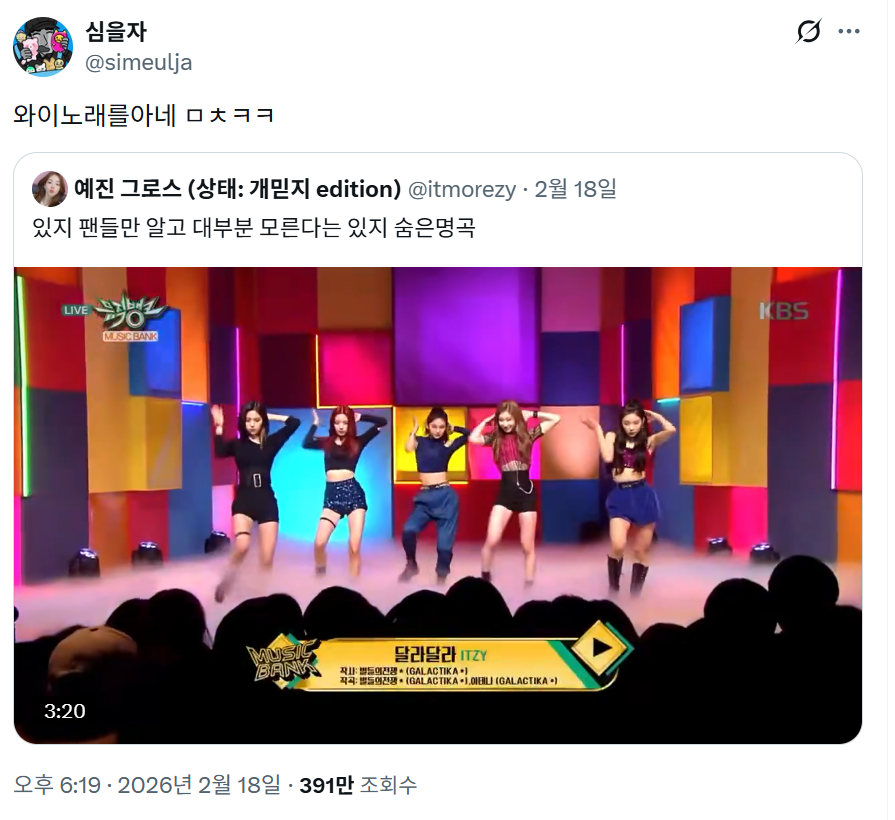Screen dimensions: 895x820
Task: Click the LIVE badge in the video
Action: pyautogui.click(x=76, y=310)
